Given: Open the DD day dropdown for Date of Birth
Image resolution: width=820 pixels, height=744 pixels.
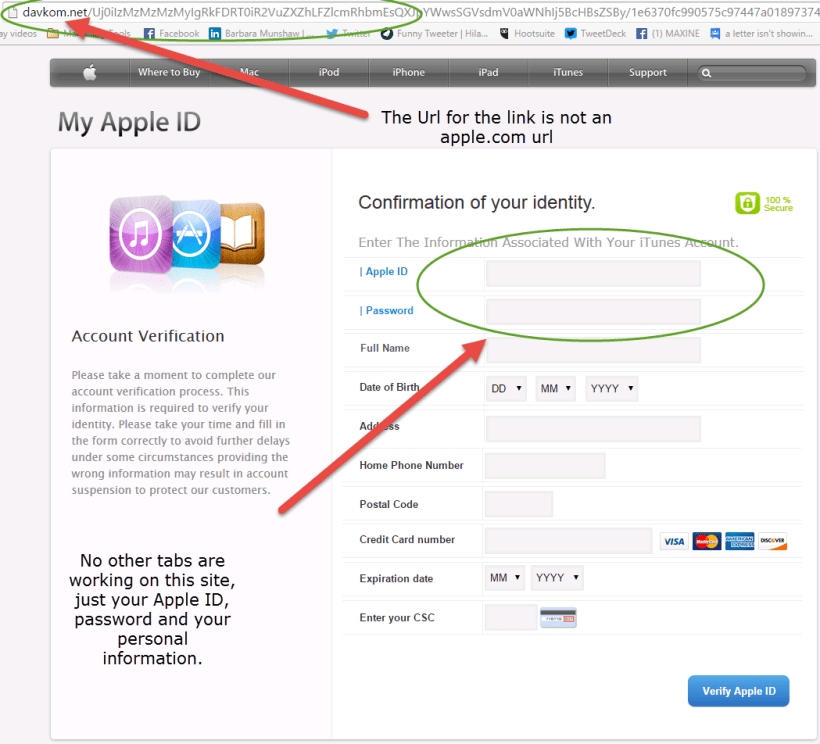Looking at the screenshot, I should (506, 388).
